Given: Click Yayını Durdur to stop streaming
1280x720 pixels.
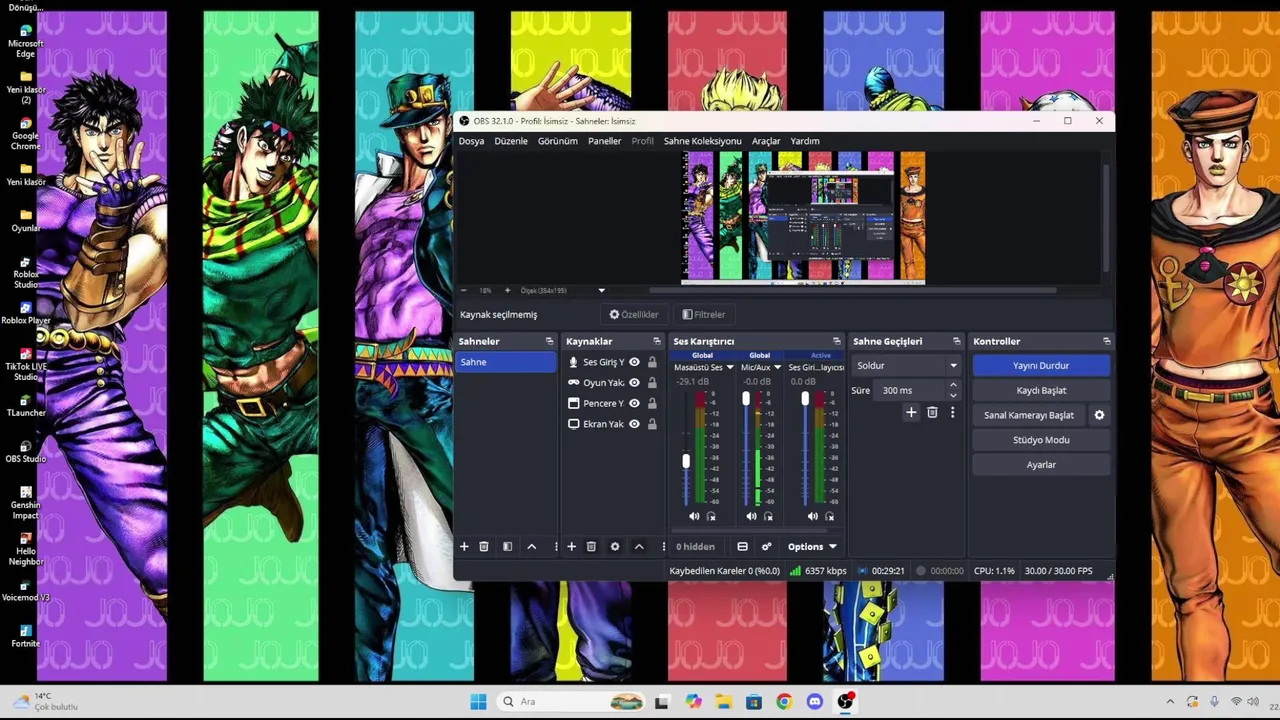Looking at the screenshot, I should (1041, 366).
